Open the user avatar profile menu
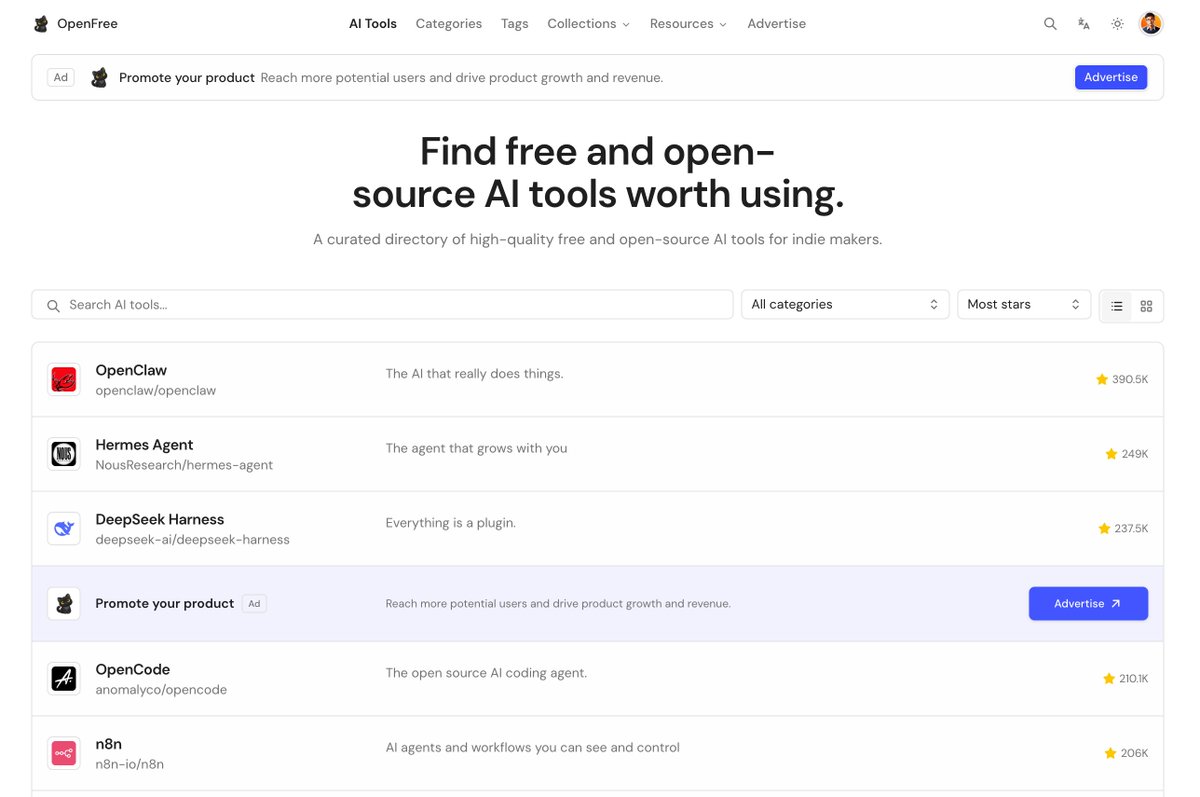Image resolution: width=1200 pixels, height=797 pixels. [1151, 24]
